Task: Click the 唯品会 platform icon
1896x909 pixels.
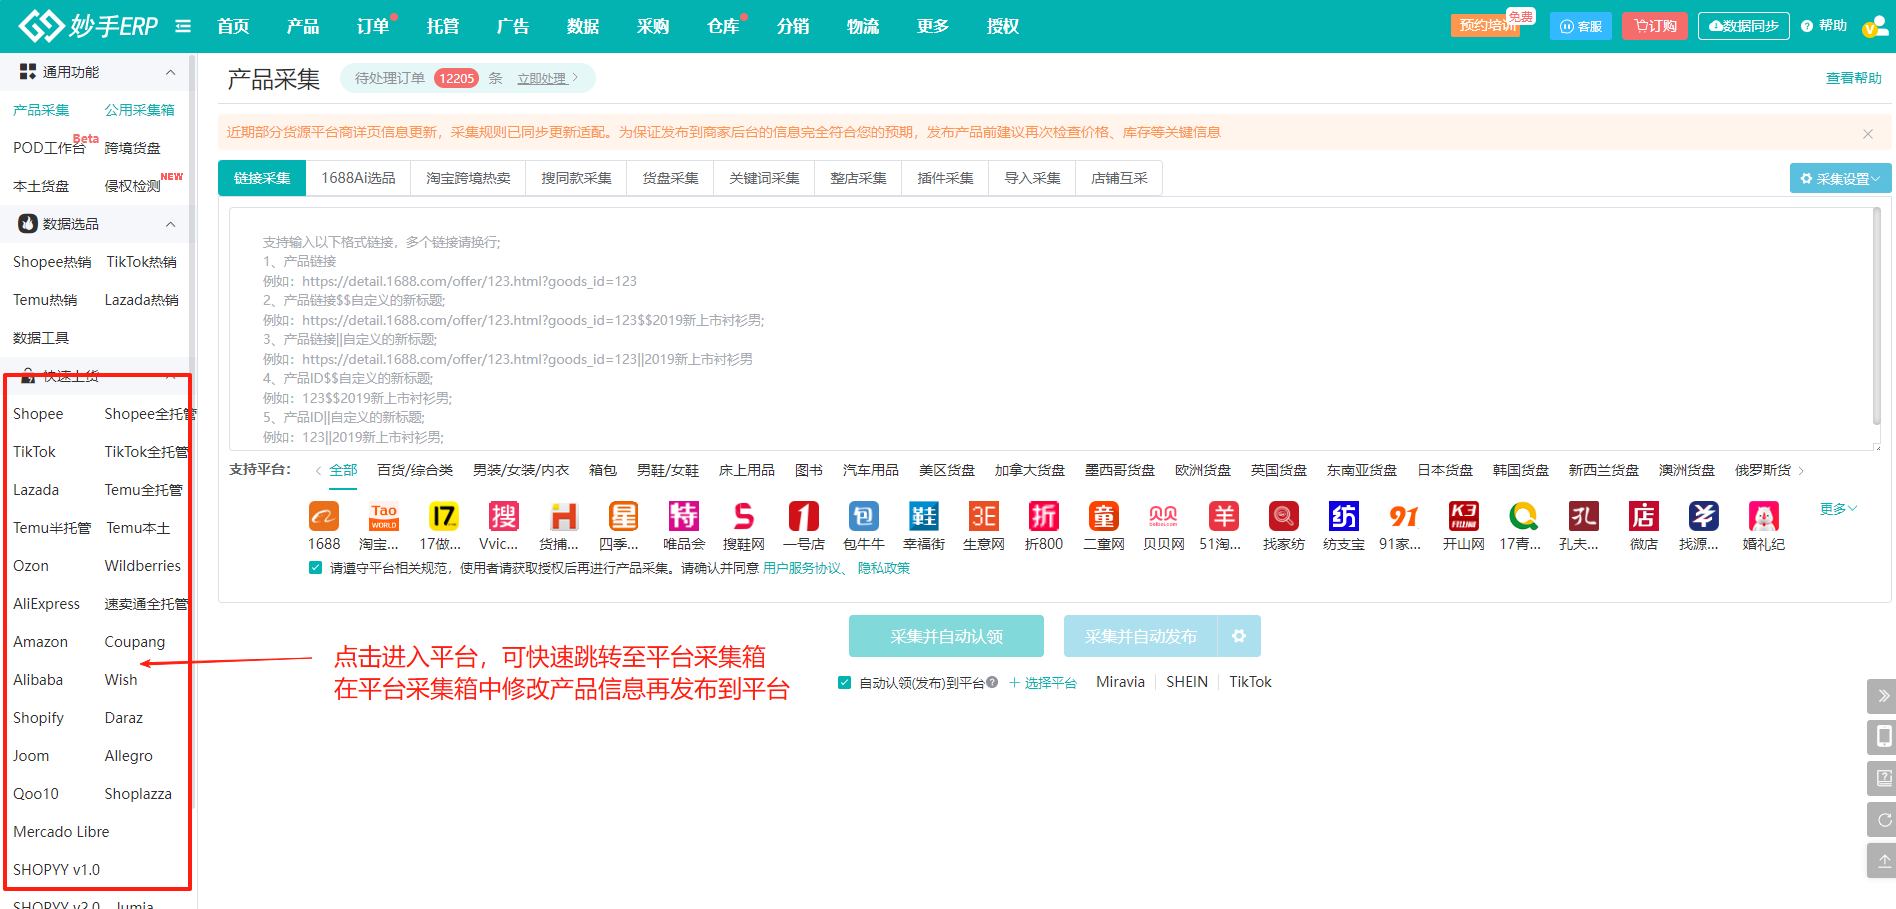Action: pyautogui.click(x=684, y=516)
